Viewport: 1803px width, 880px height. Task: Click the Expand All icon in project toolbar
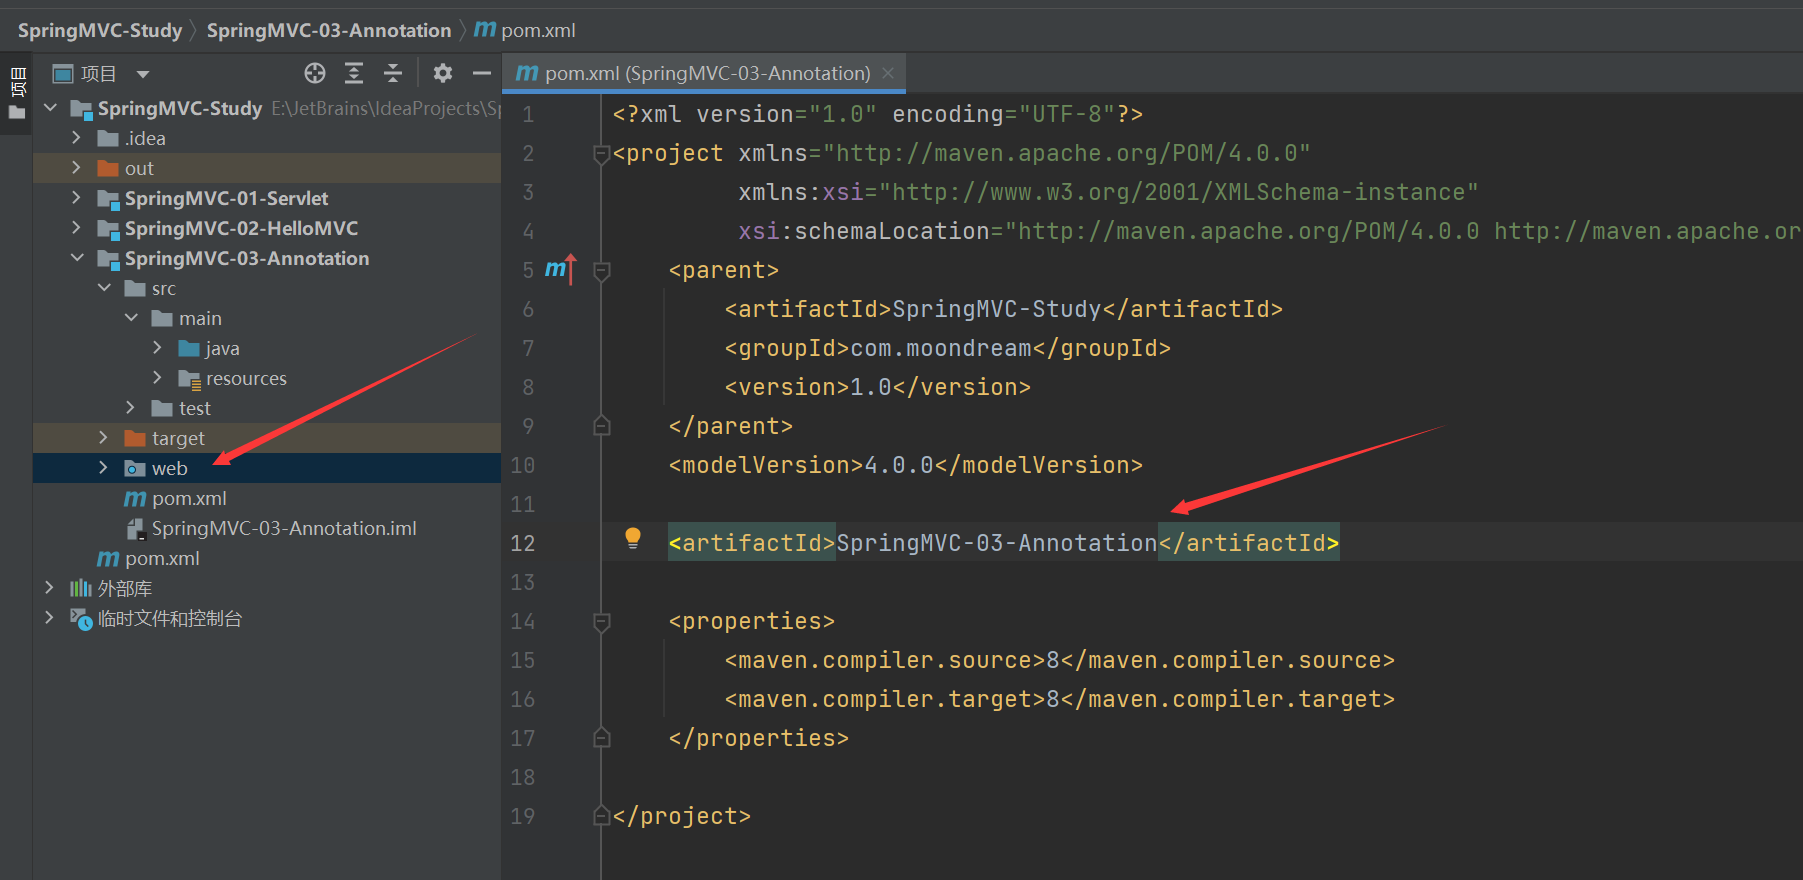(x=354, y=73)
